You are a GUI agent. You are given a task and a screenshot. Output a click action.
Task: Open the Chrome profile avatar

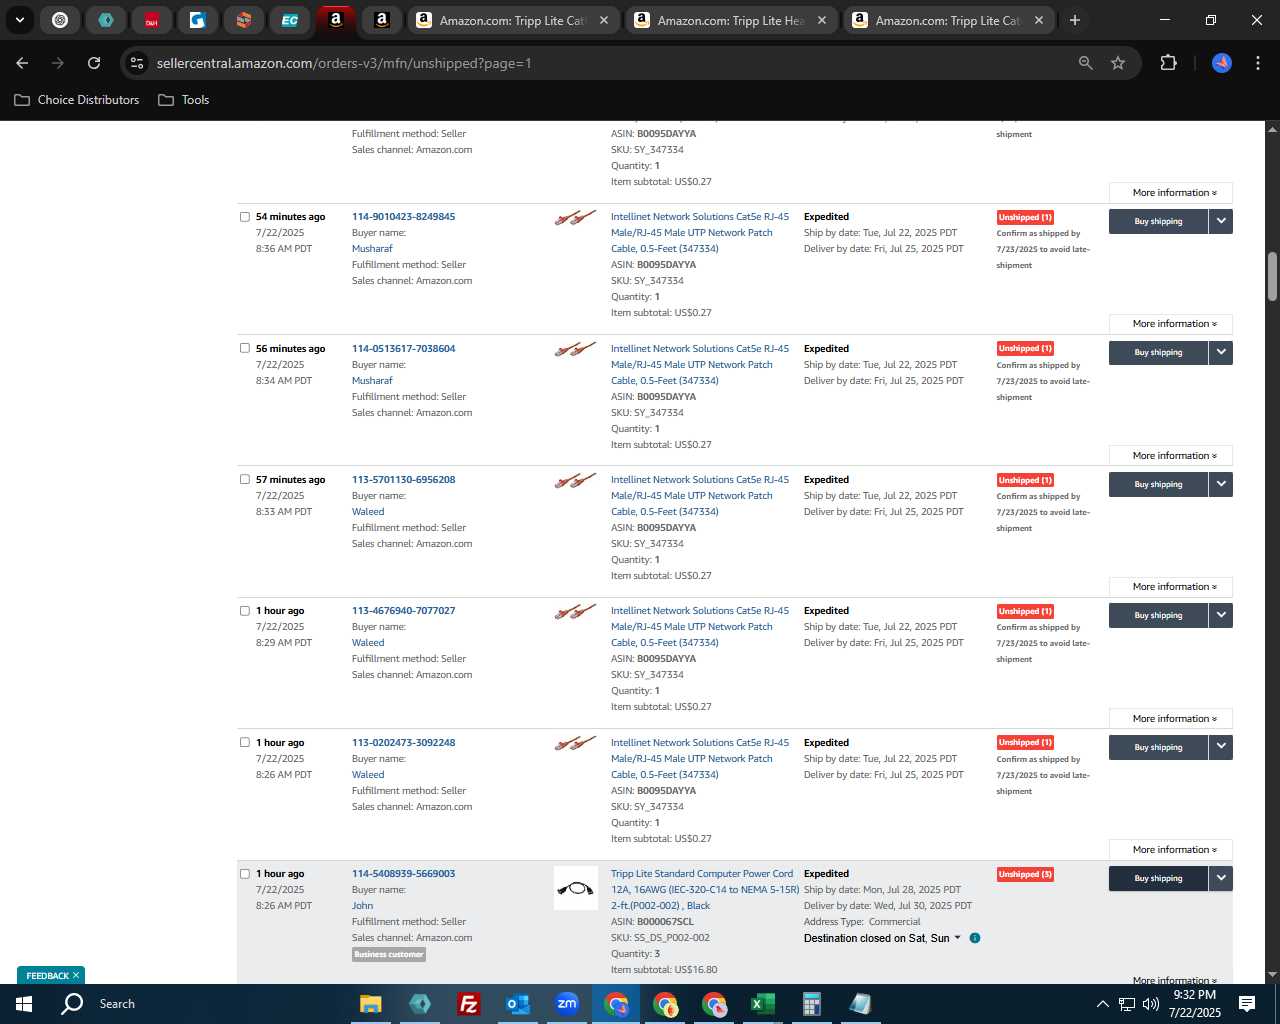point(1222,63)
